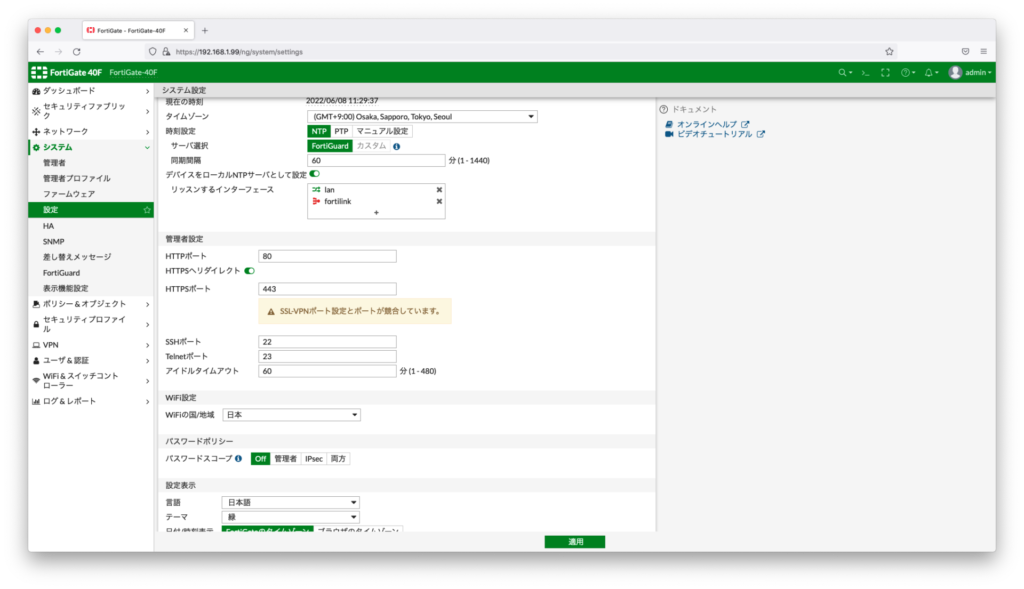Open the browser hamburger menu
This screenshot has height=589, width=1024.
pyautogui.click(x=984, y=52)
